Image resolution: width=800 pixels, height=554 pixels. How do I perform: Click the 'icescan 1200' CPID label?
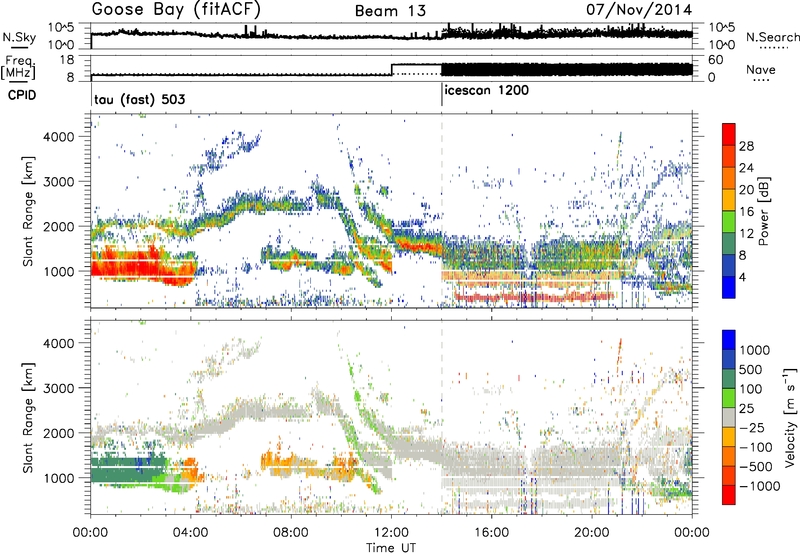[x=486, y=91]
